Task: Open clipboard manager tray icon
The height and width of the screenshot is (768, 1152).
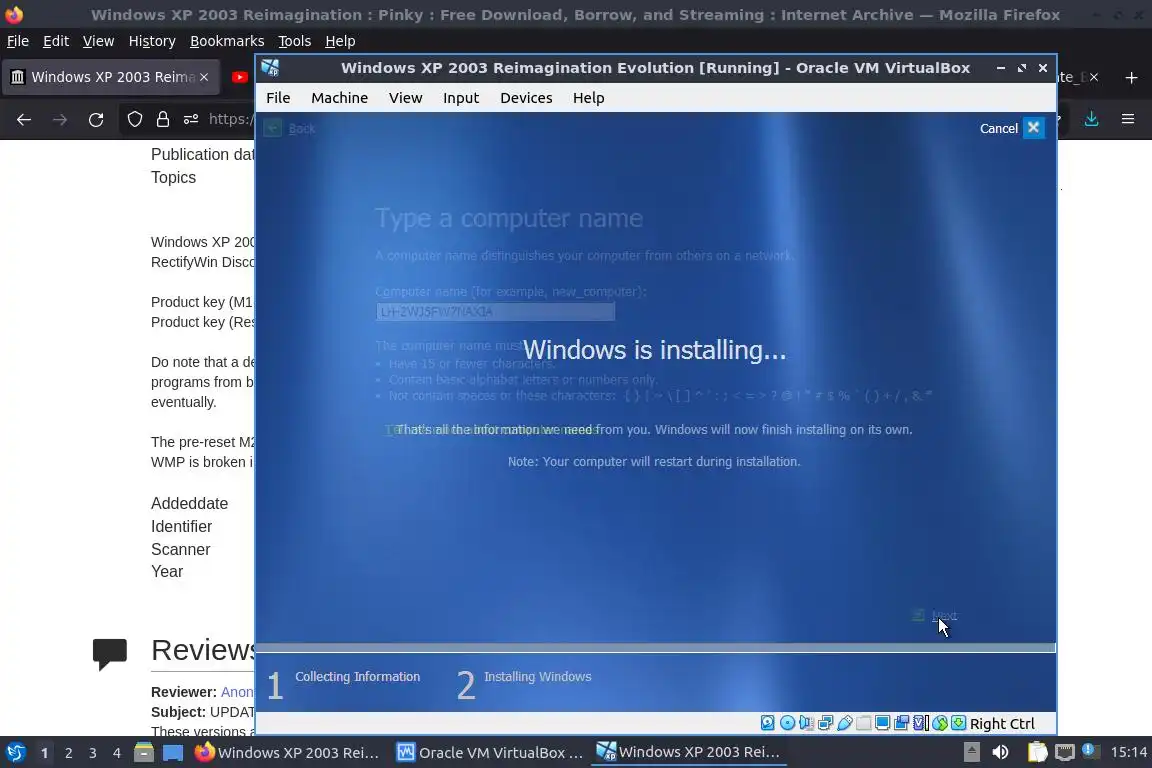Action: tap(1037, 753)
